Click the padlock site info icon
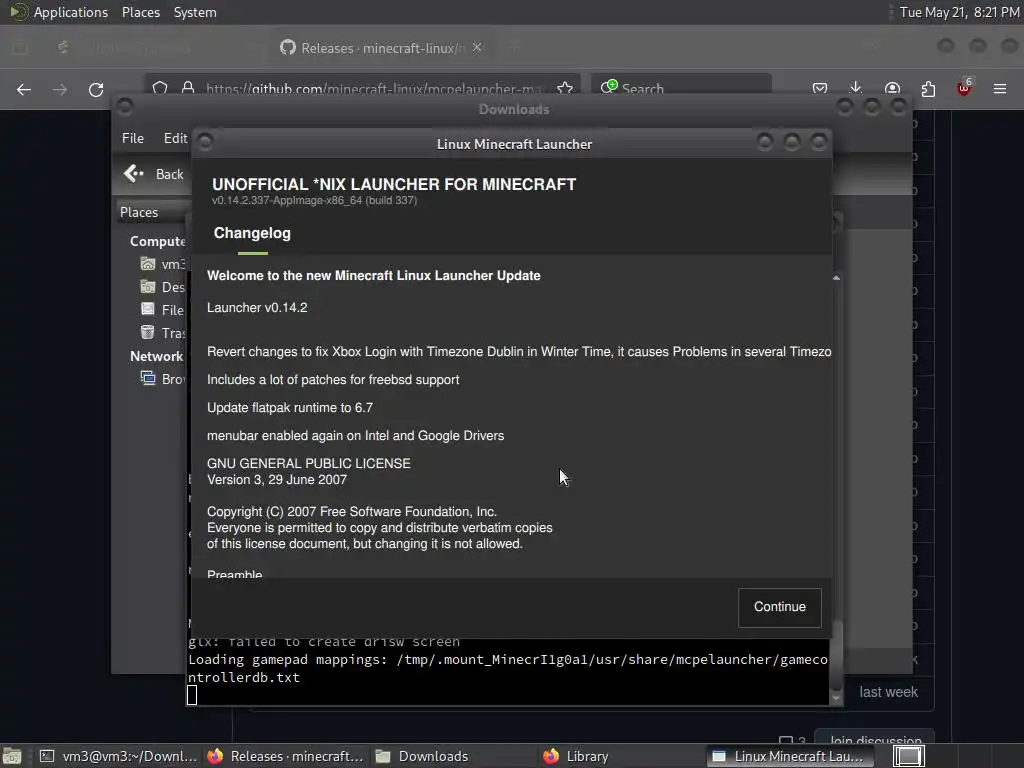 click(x=188, y=88)
